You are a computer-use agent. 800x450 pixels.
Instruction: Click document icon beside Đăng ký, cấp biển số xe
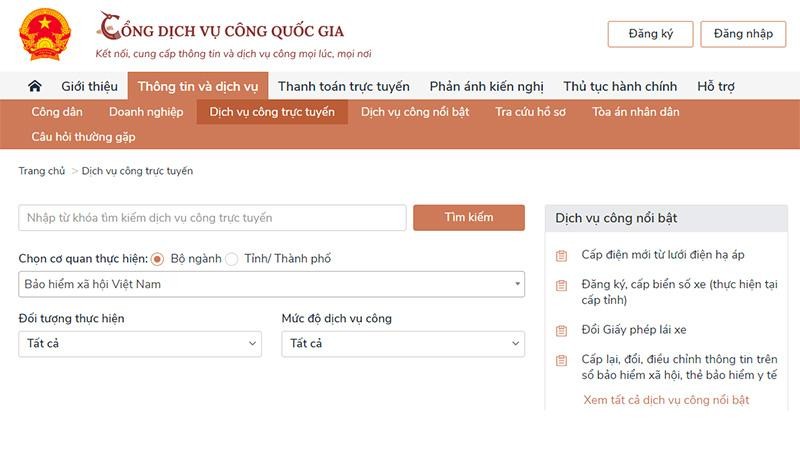coord(561,285)
